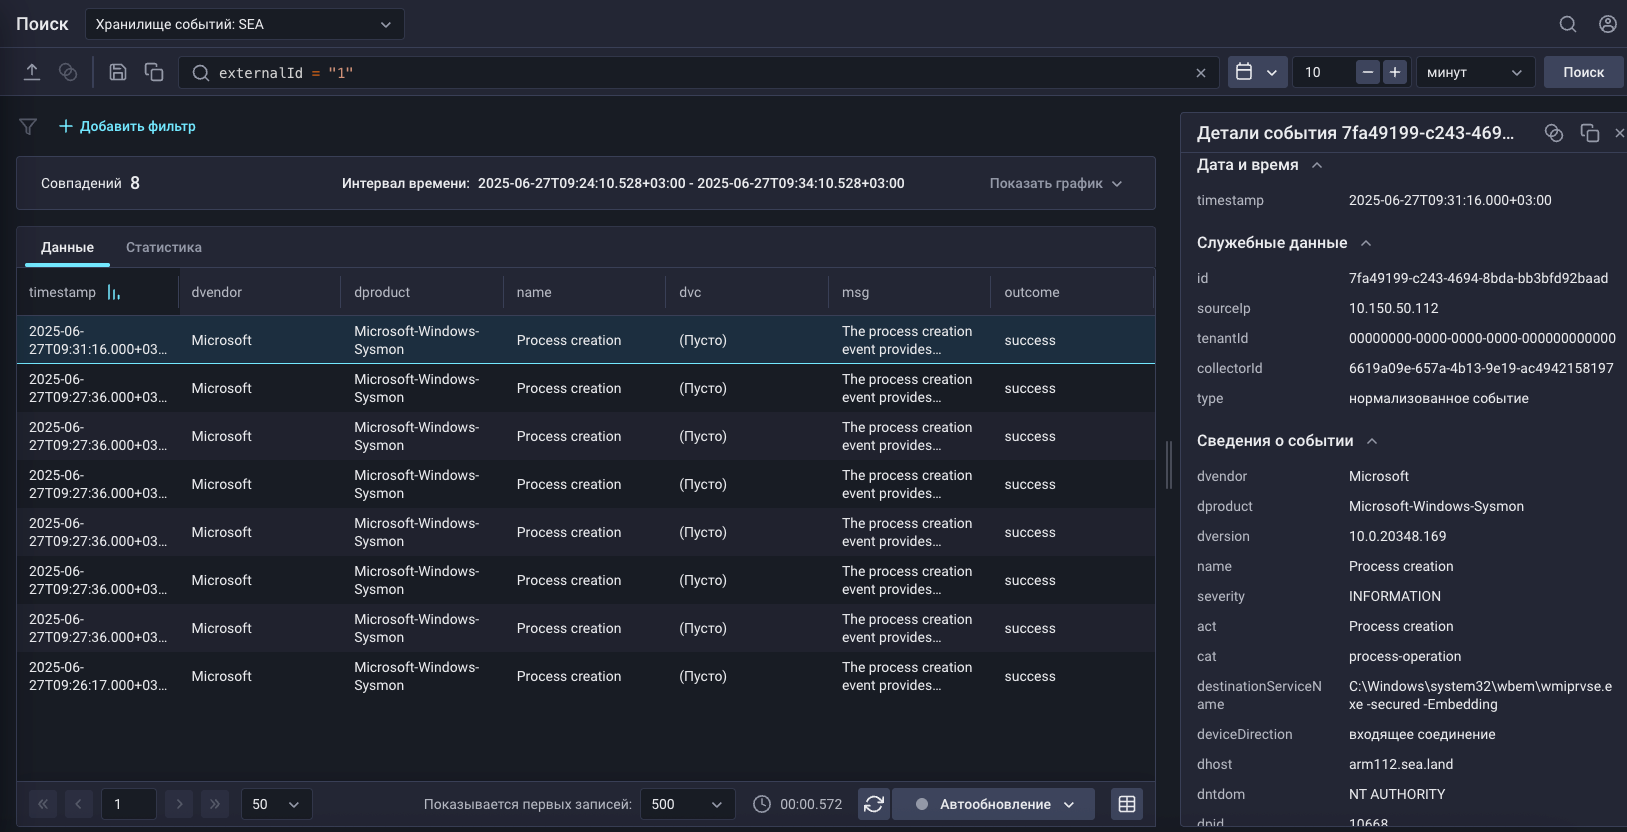Open the минут time unit dropdown
This screenshot has width=1627, height=832.
click(x=1475, y=72)
